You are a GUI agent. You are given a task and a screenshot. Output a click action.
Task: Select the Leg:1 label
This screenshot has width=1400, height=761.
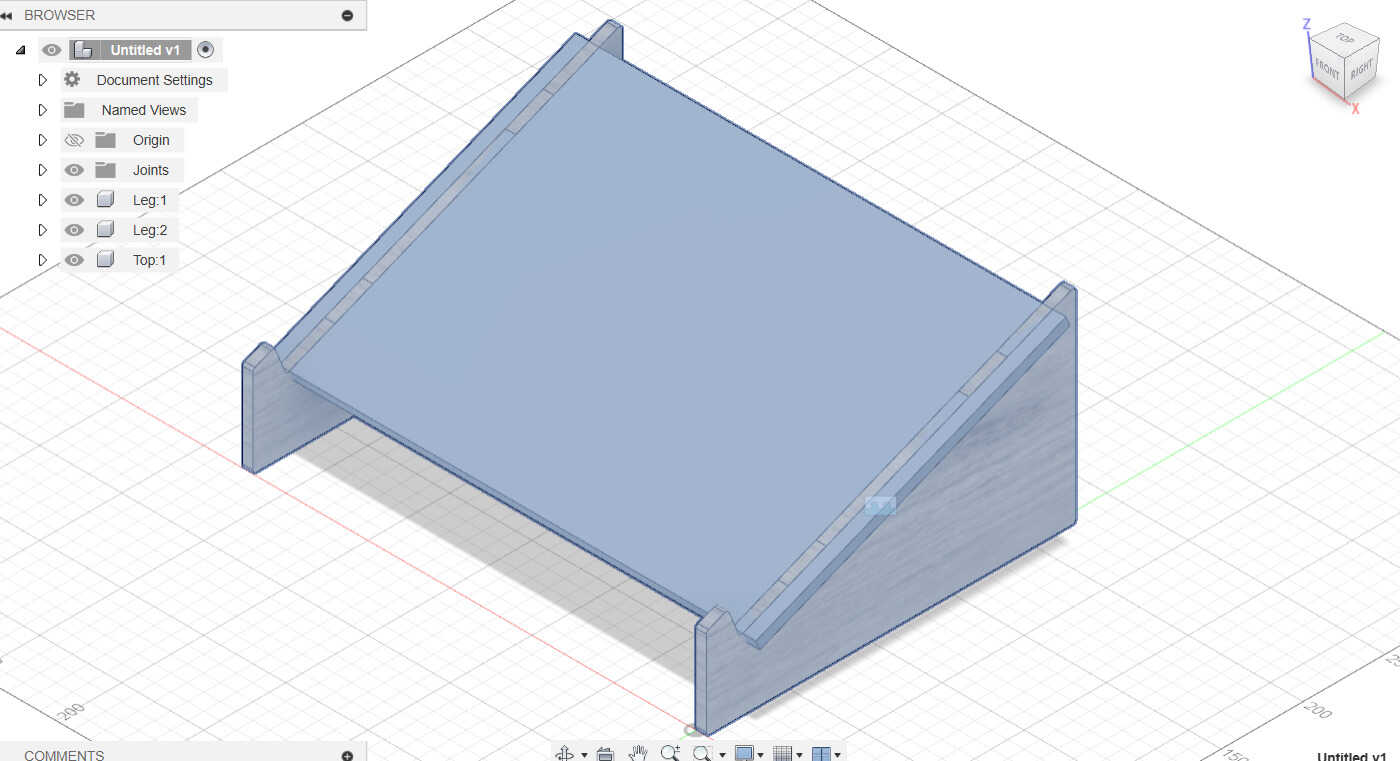150,200
